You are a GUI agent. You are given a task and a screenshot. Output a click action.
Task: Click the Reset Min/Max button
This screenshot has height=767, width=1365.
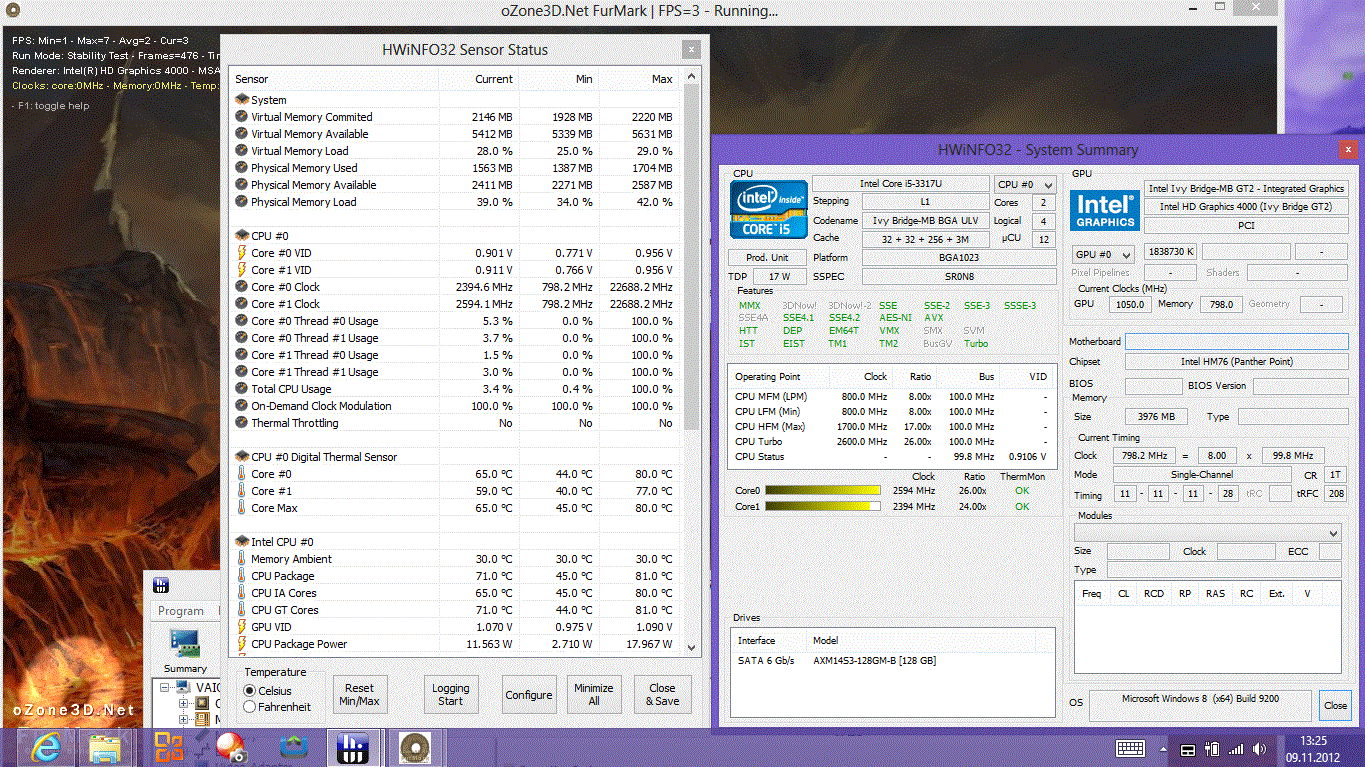pyautogui.click(x=359, y=695)
